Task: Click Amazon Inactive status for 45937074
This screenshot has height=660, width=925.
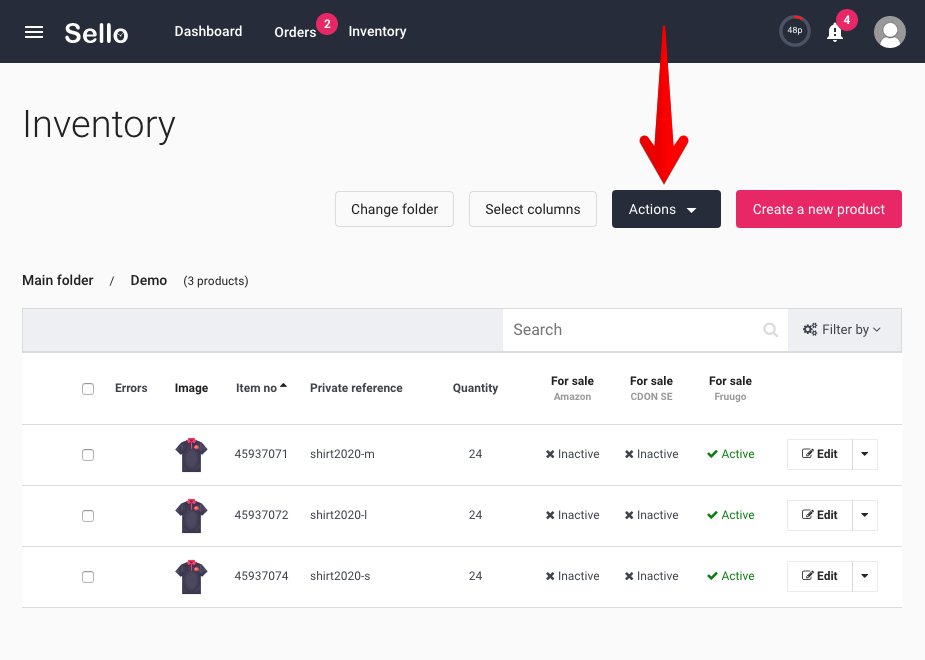Action: [x=572, y=576]
